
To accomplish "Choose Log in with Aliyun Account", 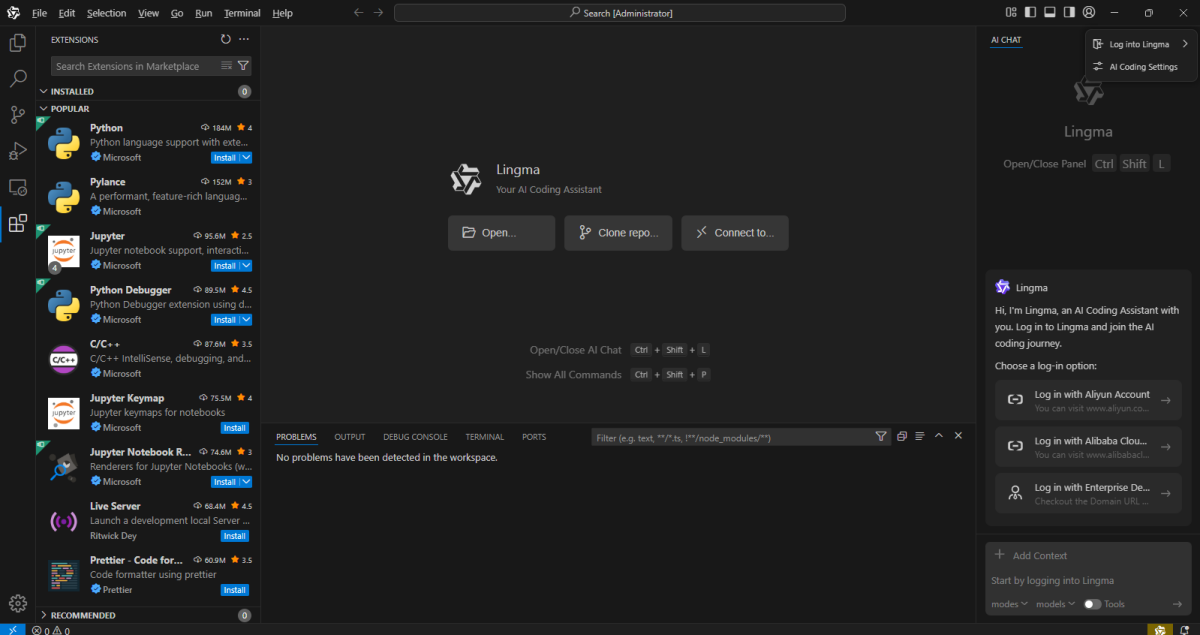I will point(1088,400).
